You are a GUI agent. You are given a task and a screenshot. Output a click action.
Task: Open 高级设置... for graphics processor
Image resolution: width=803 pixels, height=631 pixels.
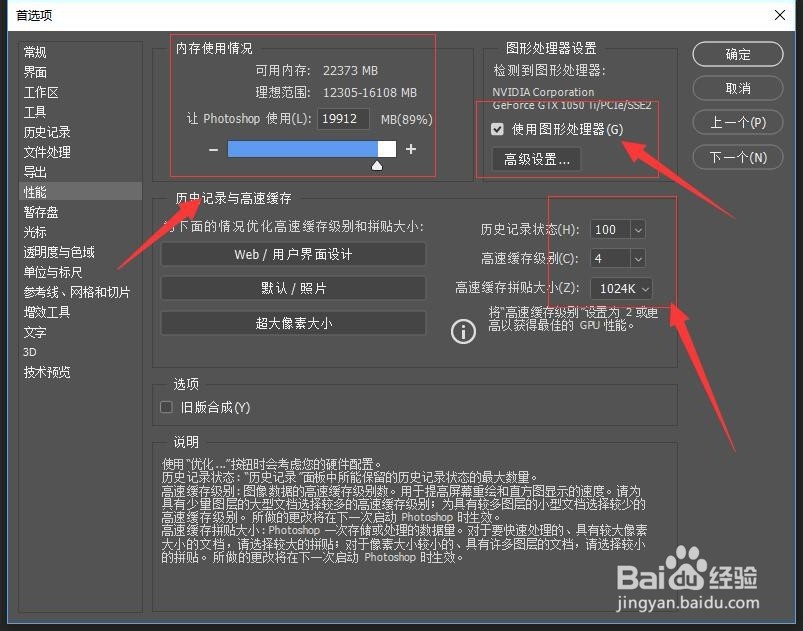tap(536, 159)
